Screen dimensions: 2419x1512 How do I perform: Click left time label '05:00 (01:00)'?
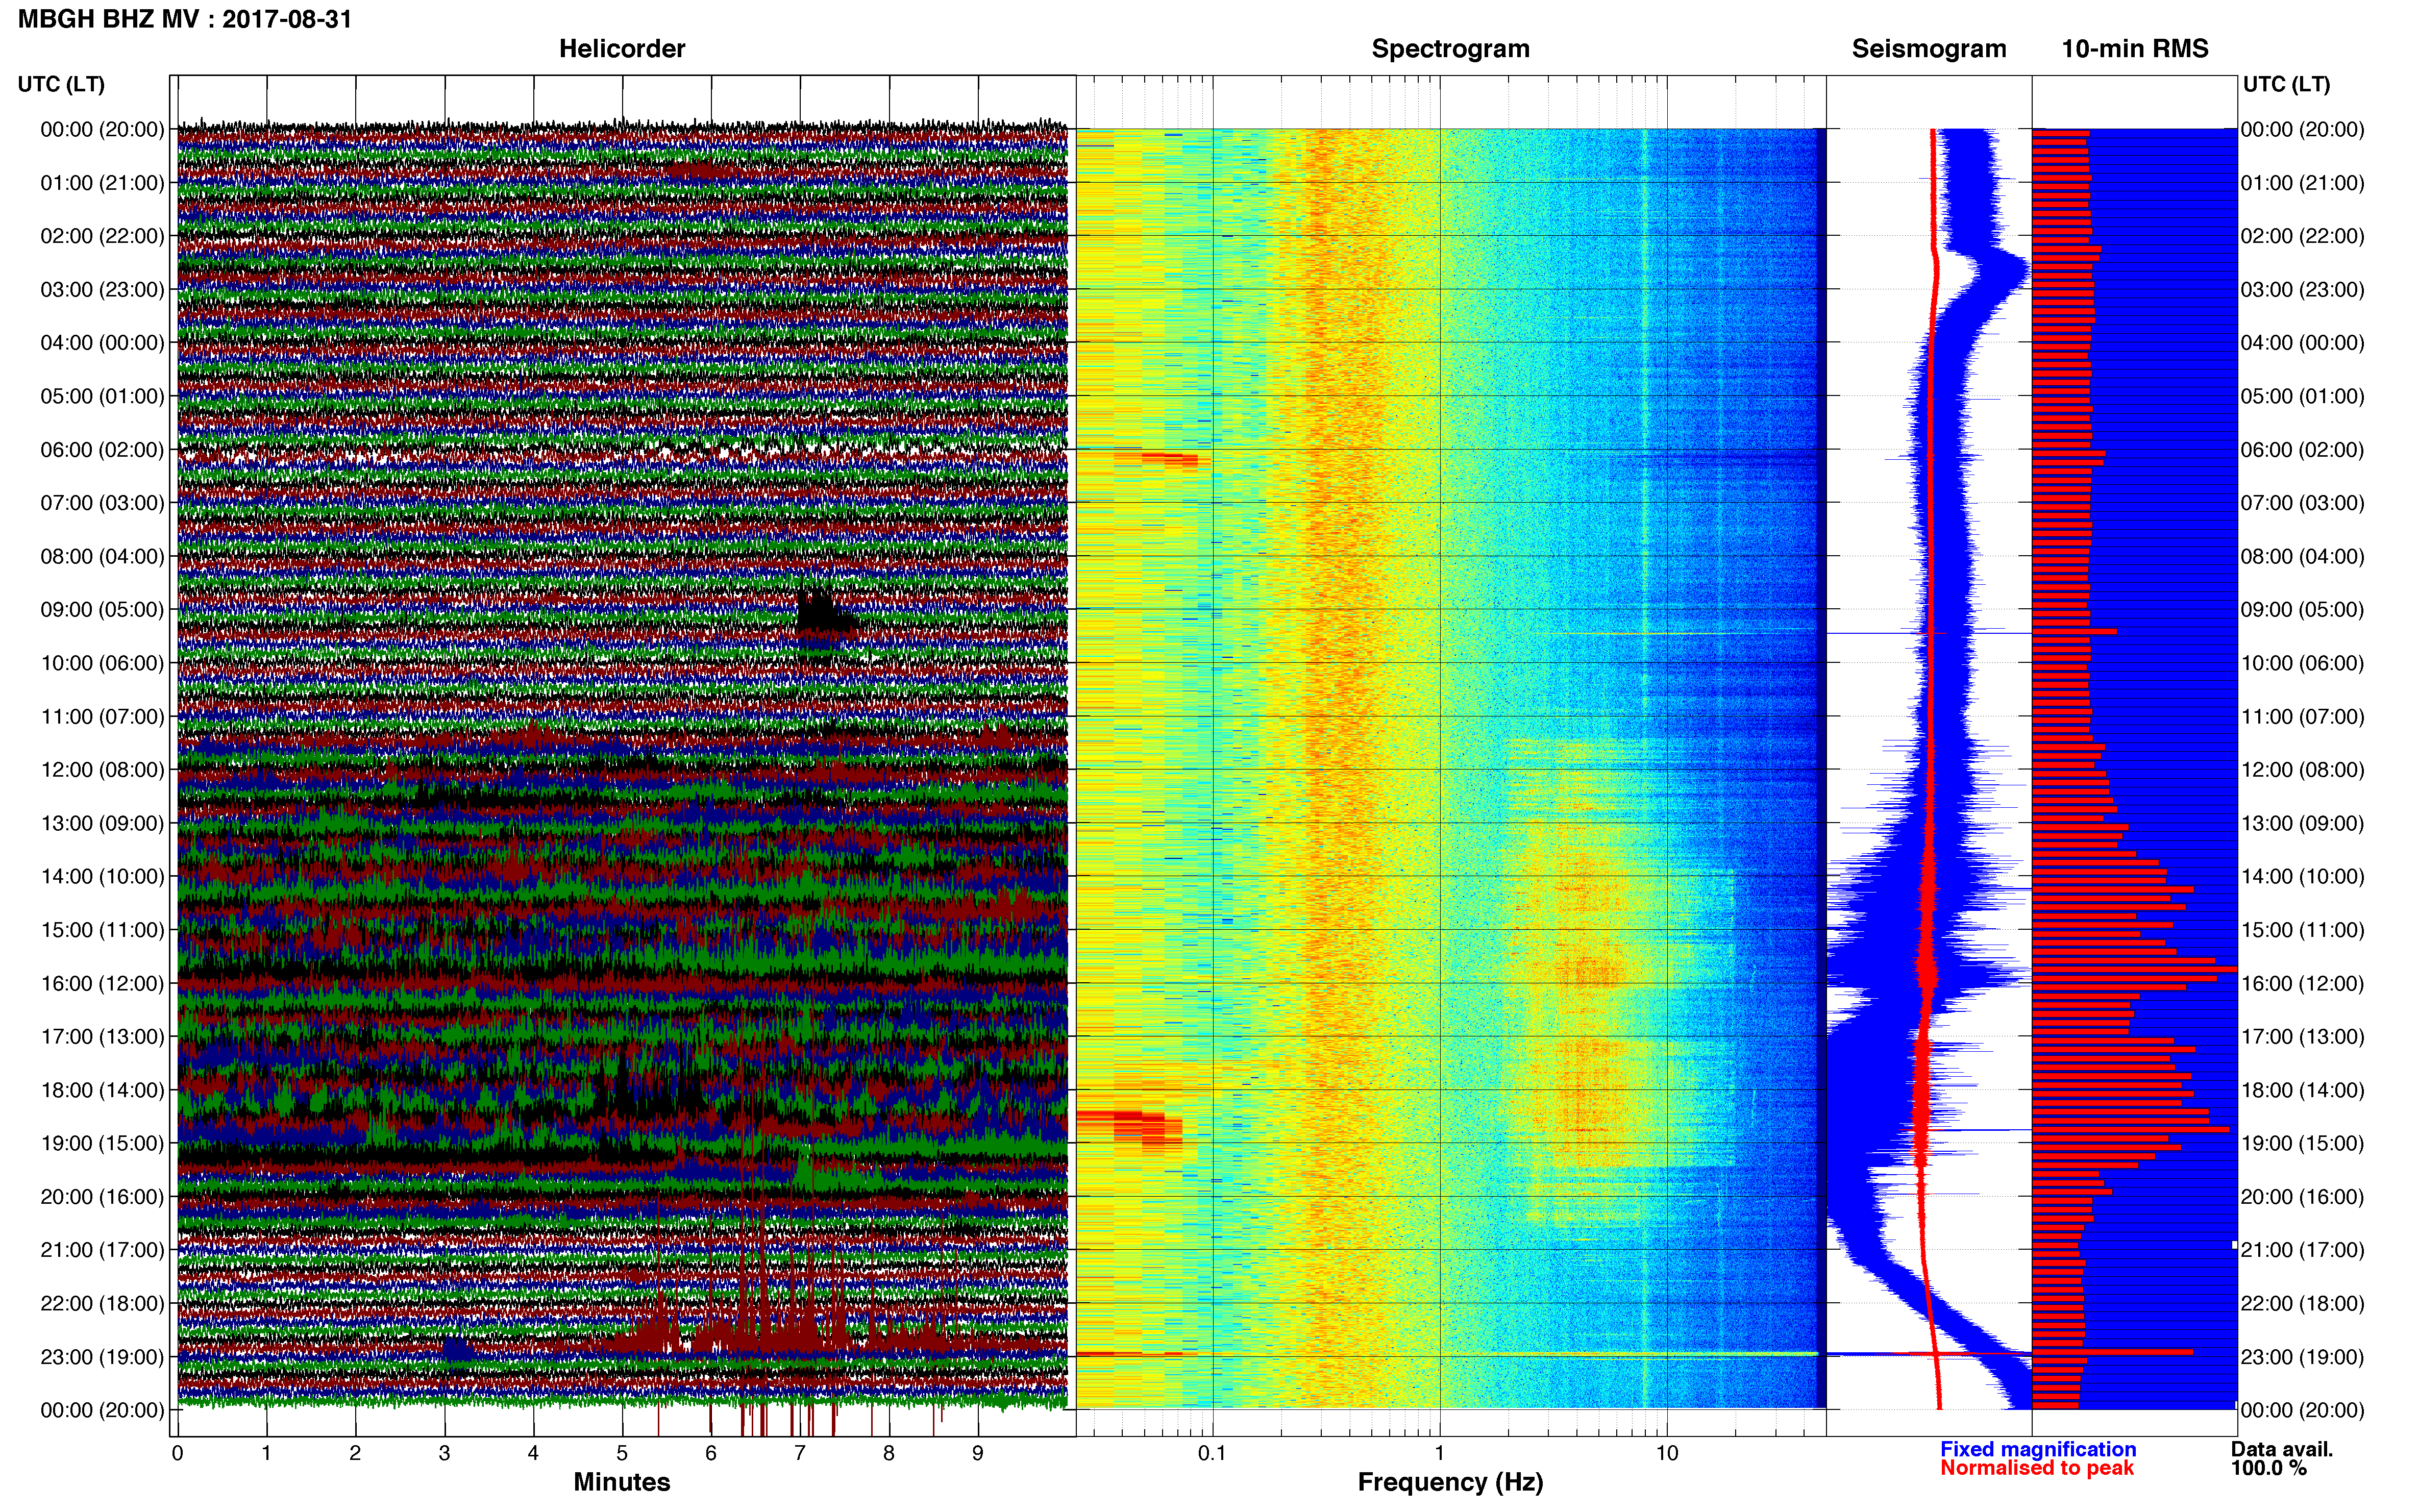102,396
